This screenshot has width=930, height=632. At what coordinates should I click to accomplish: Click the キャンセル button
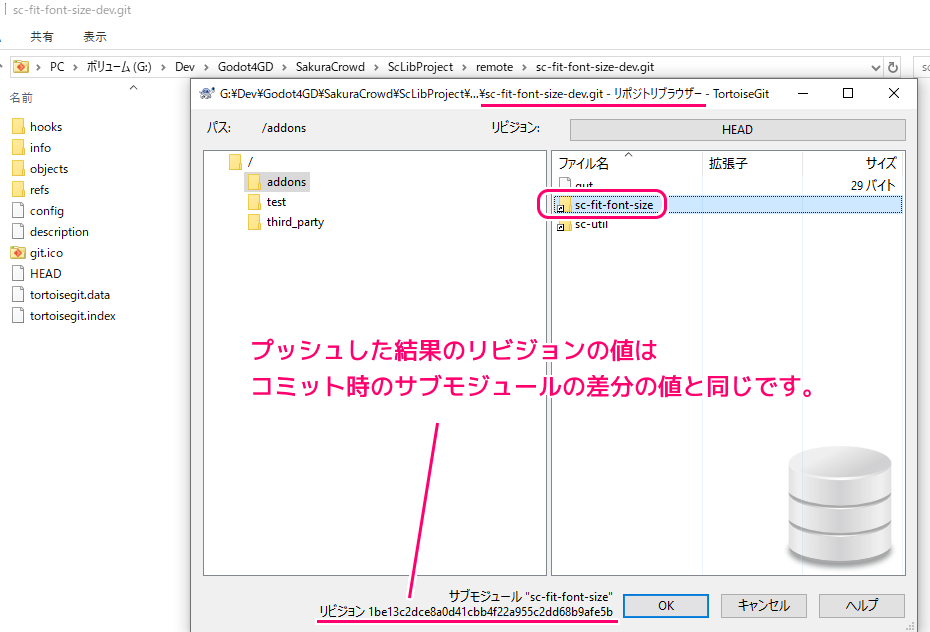[763, 605]
